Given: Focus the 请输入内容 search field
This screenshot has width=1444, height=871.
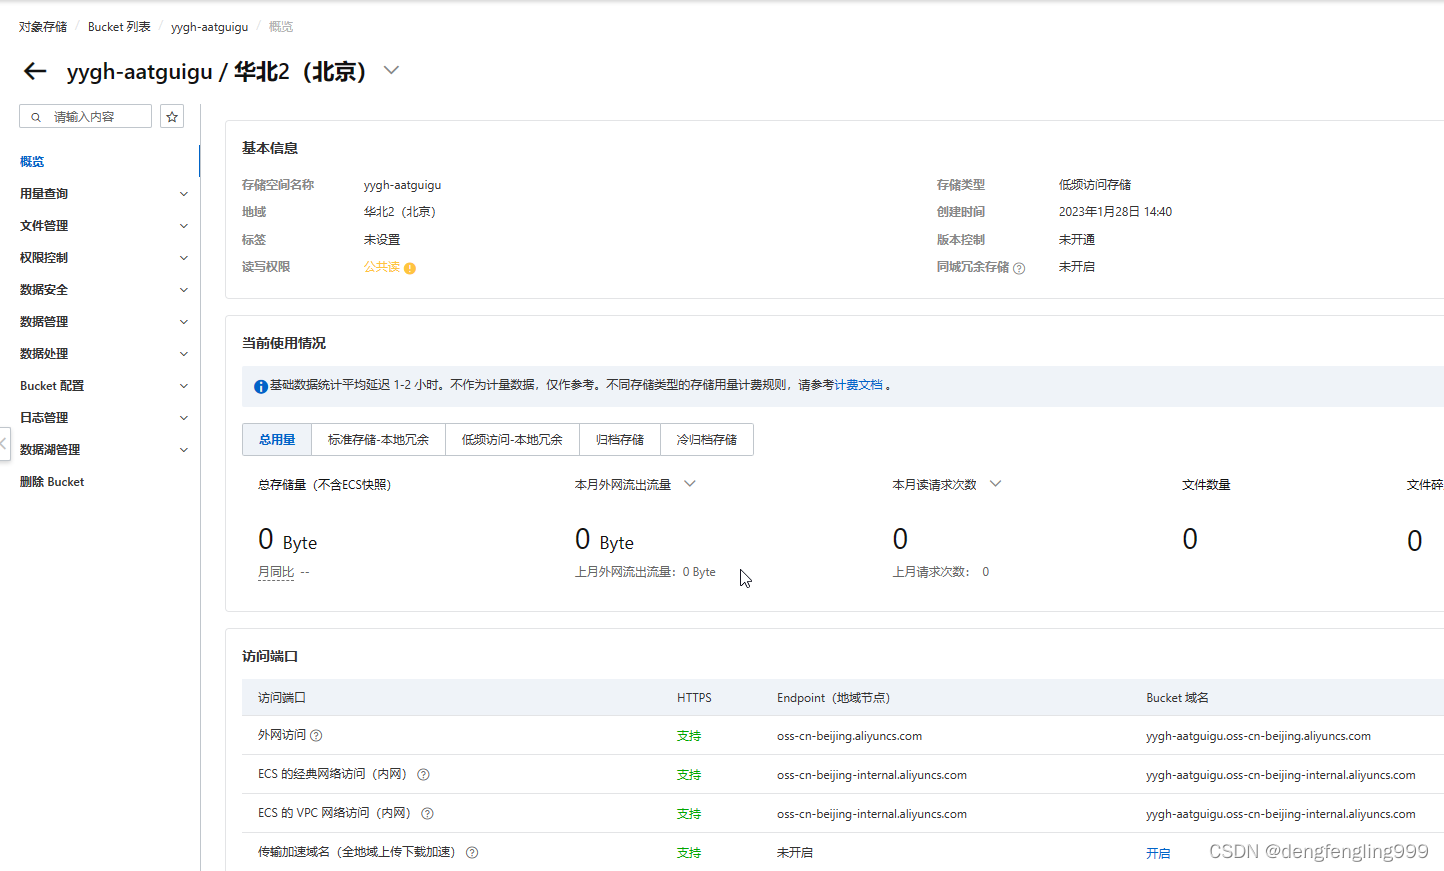Looking at the screenshot, I should coord(86,117).
